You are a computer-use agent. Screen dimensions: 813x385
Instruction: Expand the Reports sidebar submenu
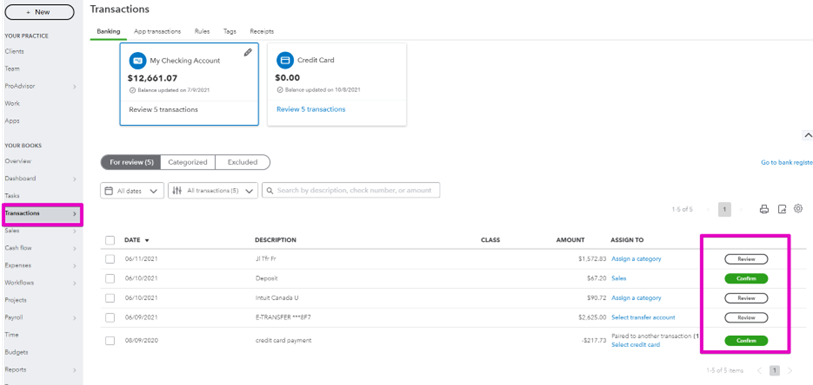click(x=74, y=370)
